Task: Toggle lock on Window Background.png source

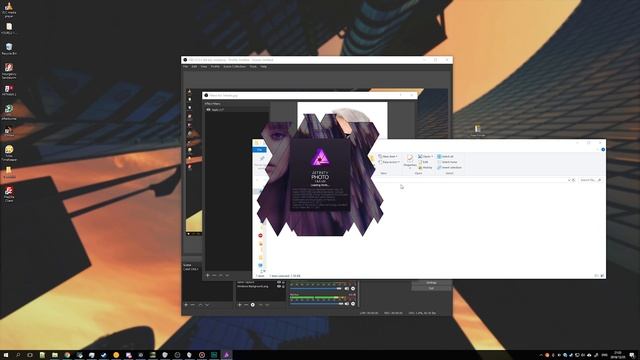Action: pyautogui.click(x=283, y=286)
